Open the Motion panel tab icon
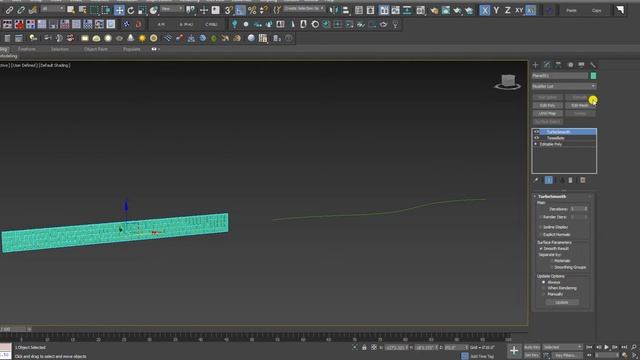 click(570, 65)
